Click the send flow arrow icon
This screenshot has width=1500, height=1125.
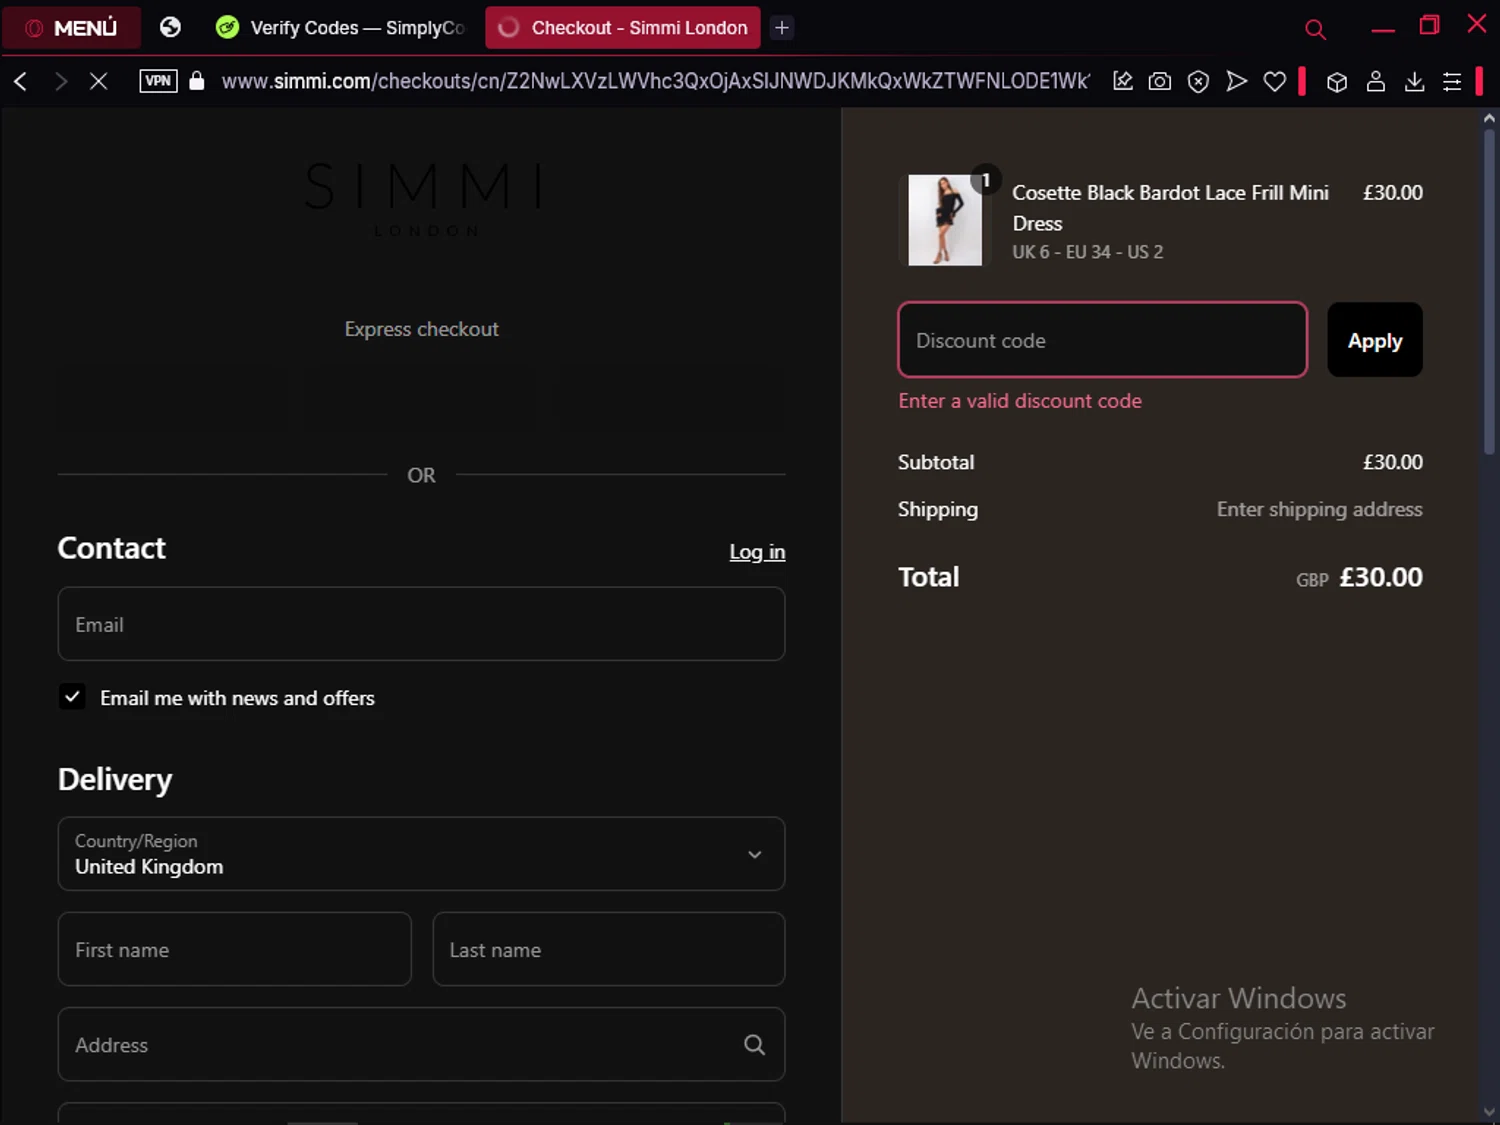[x=1237, y=81]
